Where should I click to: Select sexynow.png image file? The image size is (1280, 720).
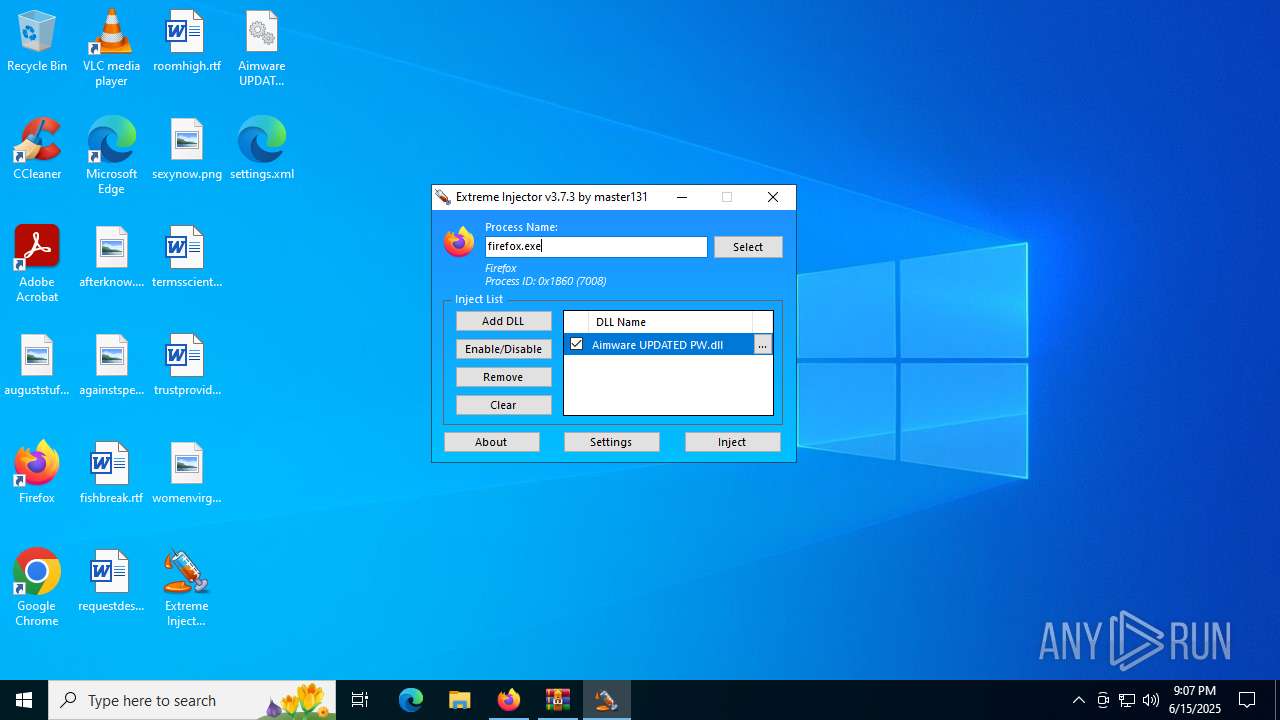pos(186,149)
